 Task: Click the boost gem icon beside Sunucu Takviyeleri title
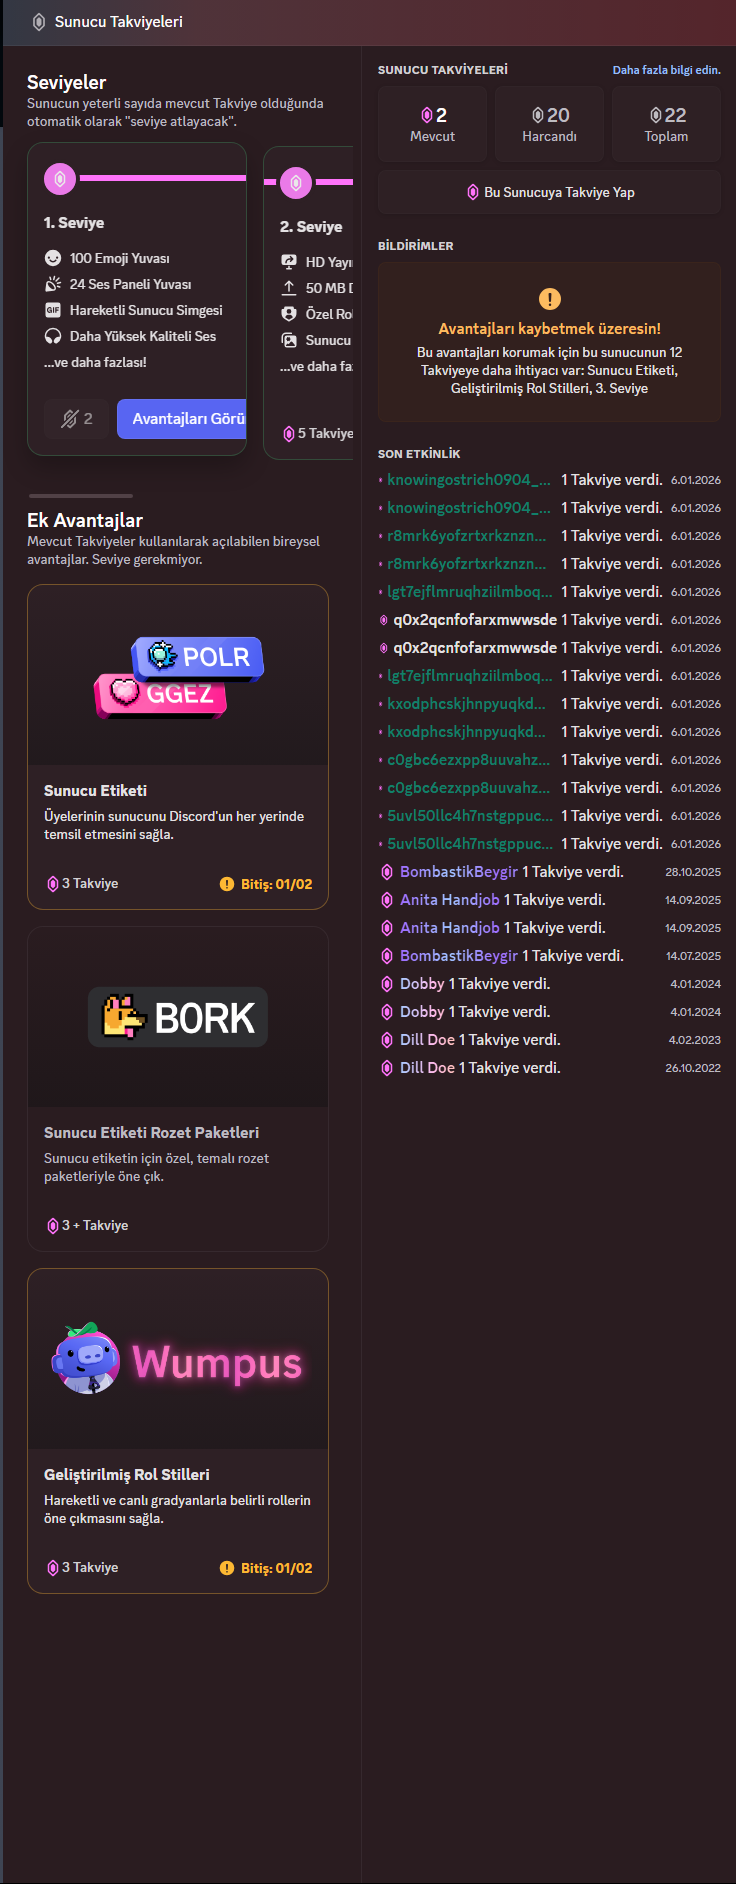pos(39,22)
